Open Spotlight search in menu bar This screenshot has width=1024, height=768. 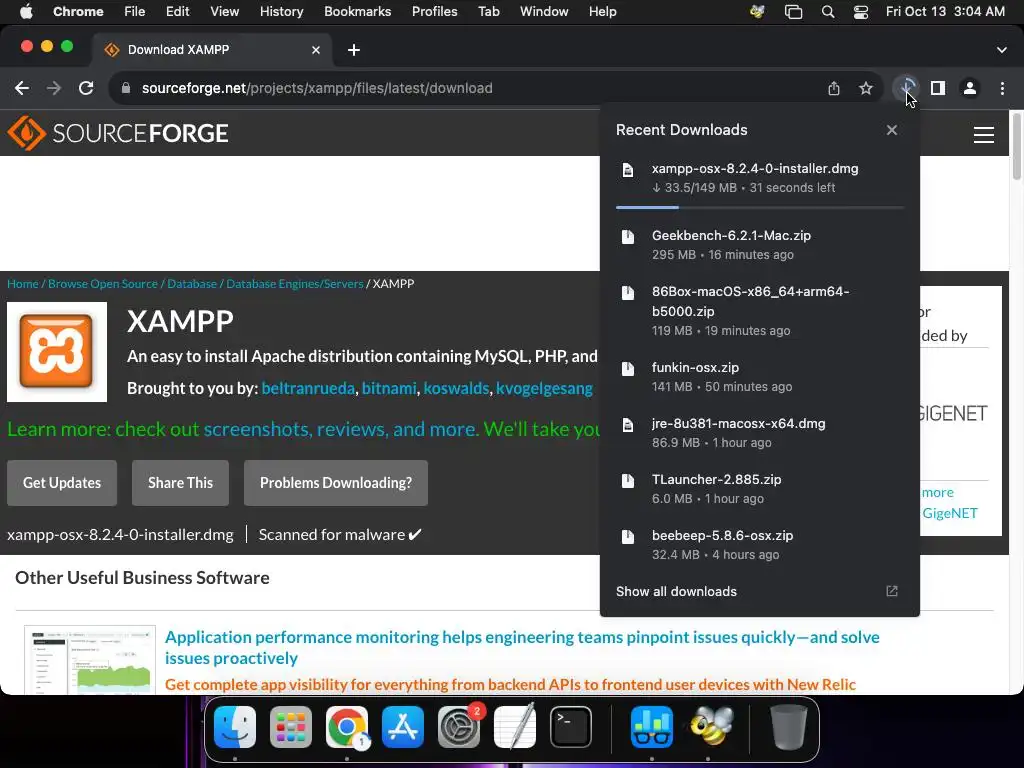[x=827, y=12]
